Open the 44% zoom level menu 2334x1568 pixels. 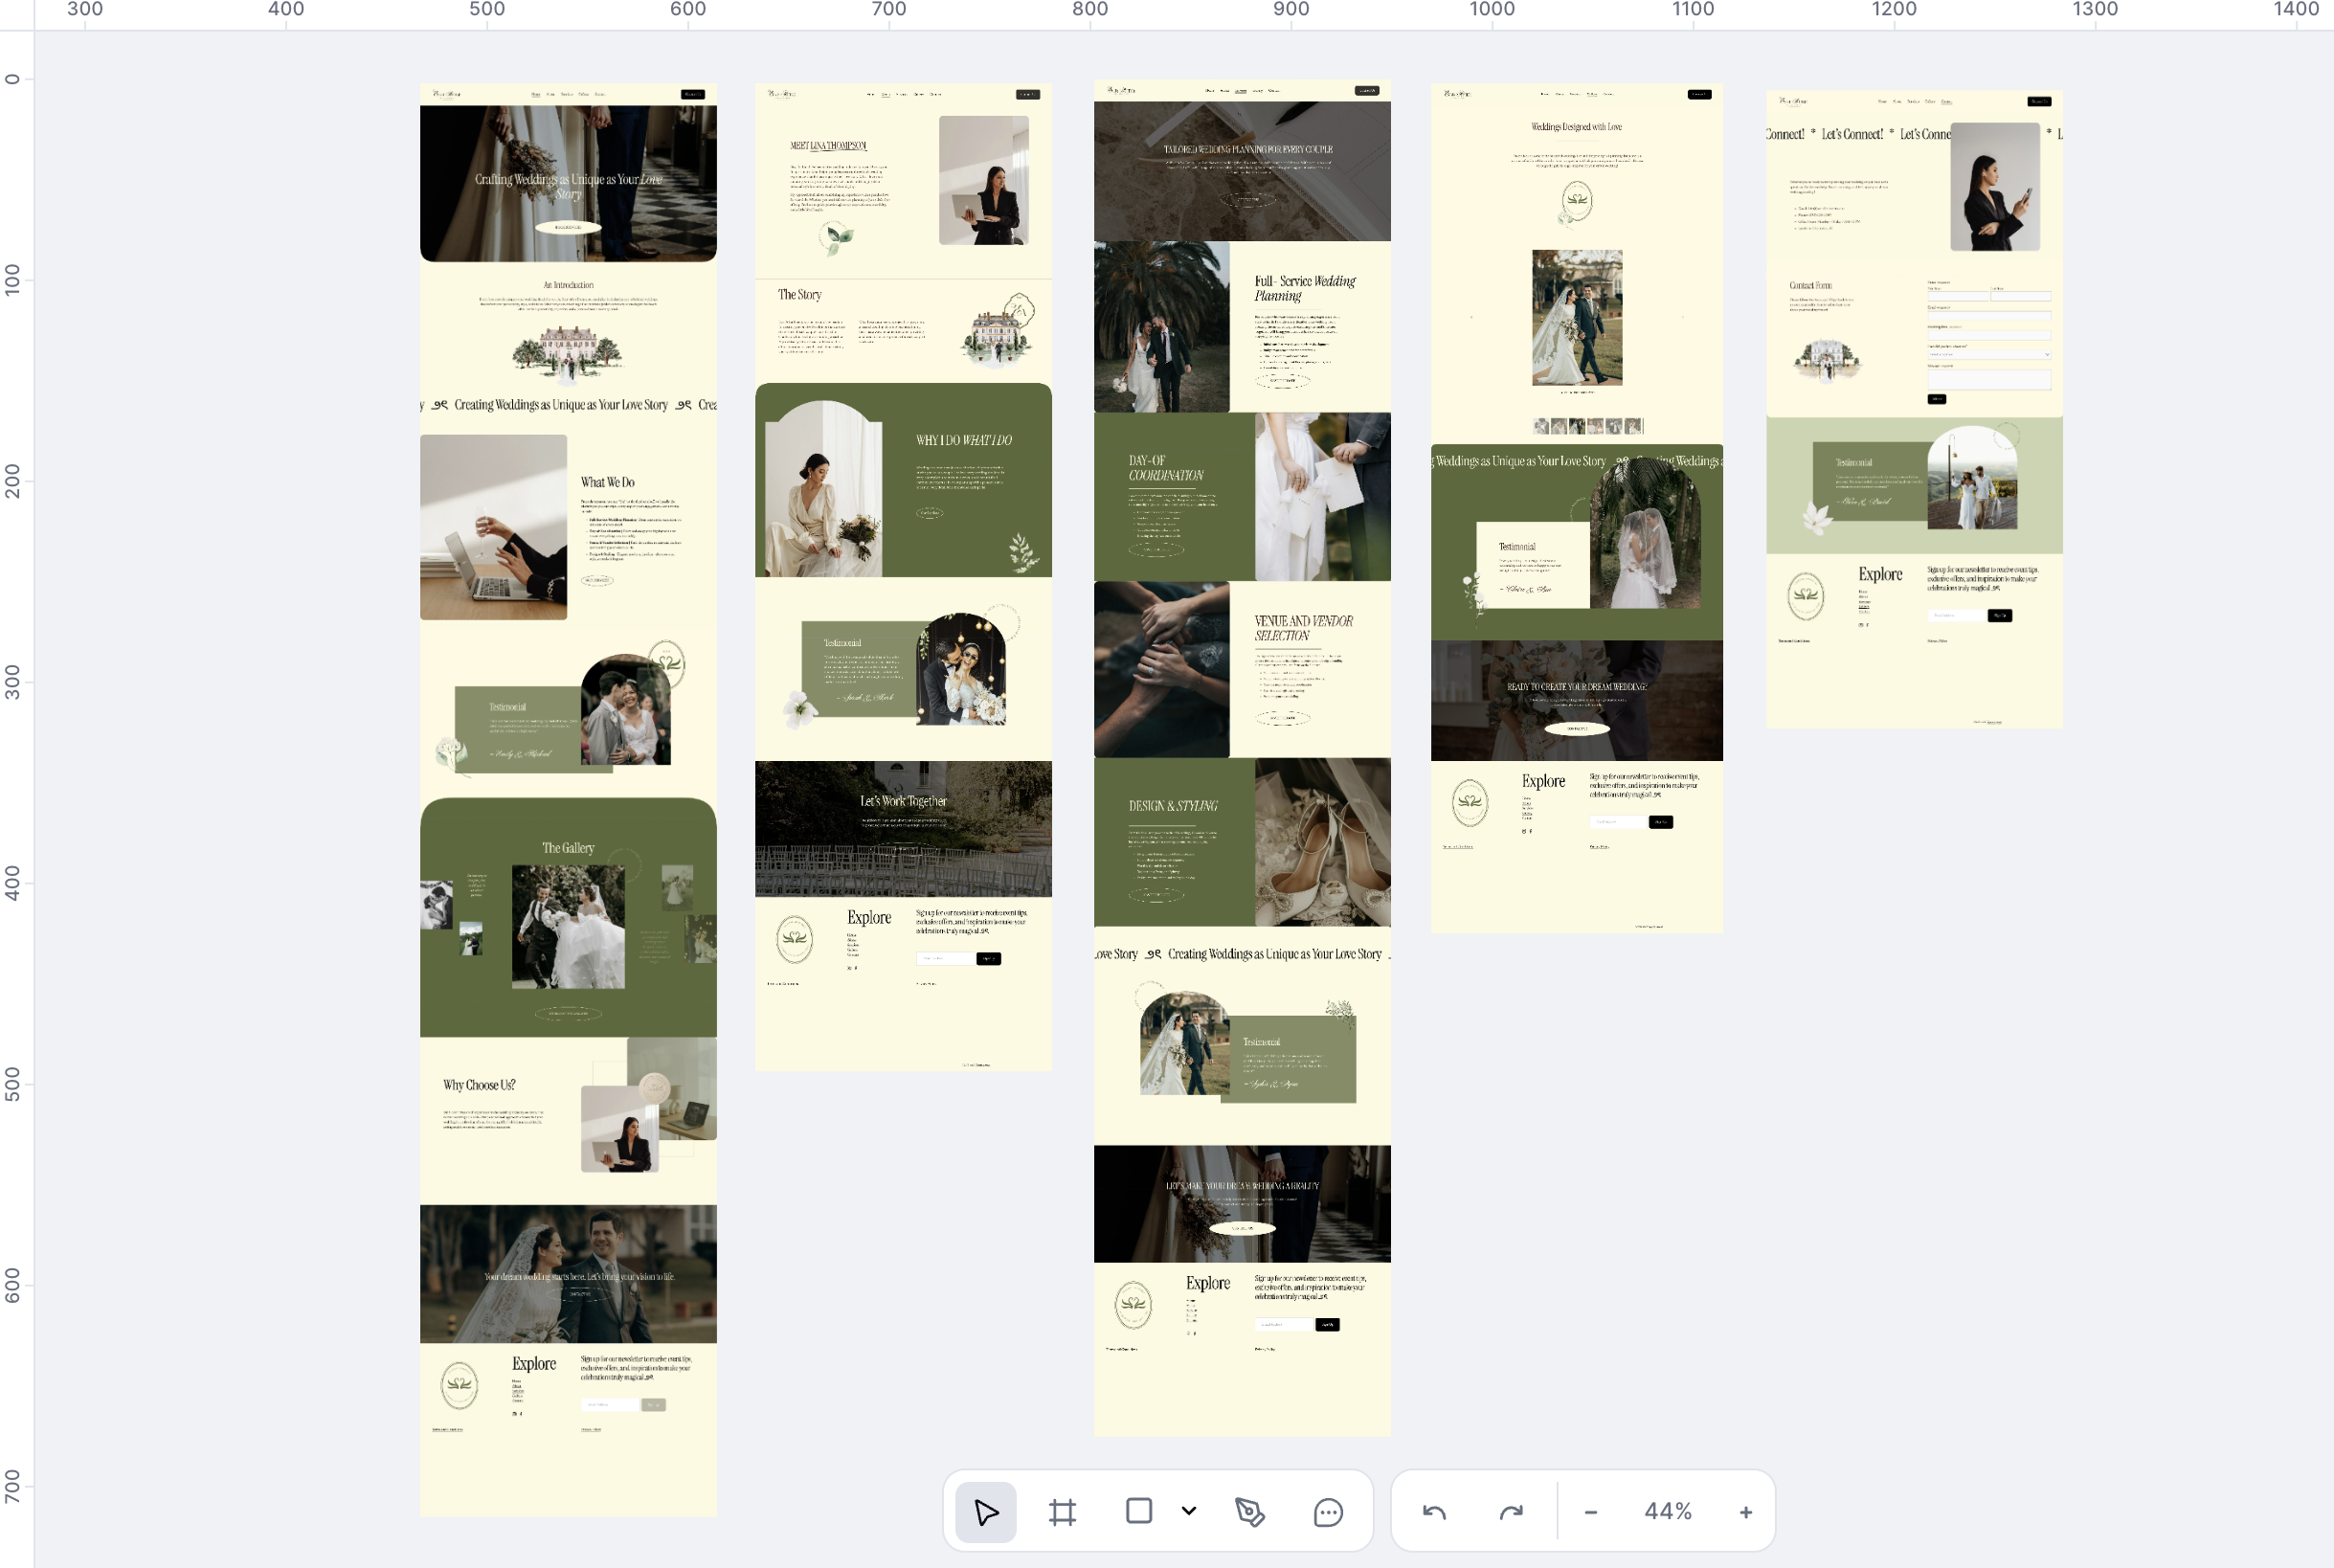coord(1667,1511)
